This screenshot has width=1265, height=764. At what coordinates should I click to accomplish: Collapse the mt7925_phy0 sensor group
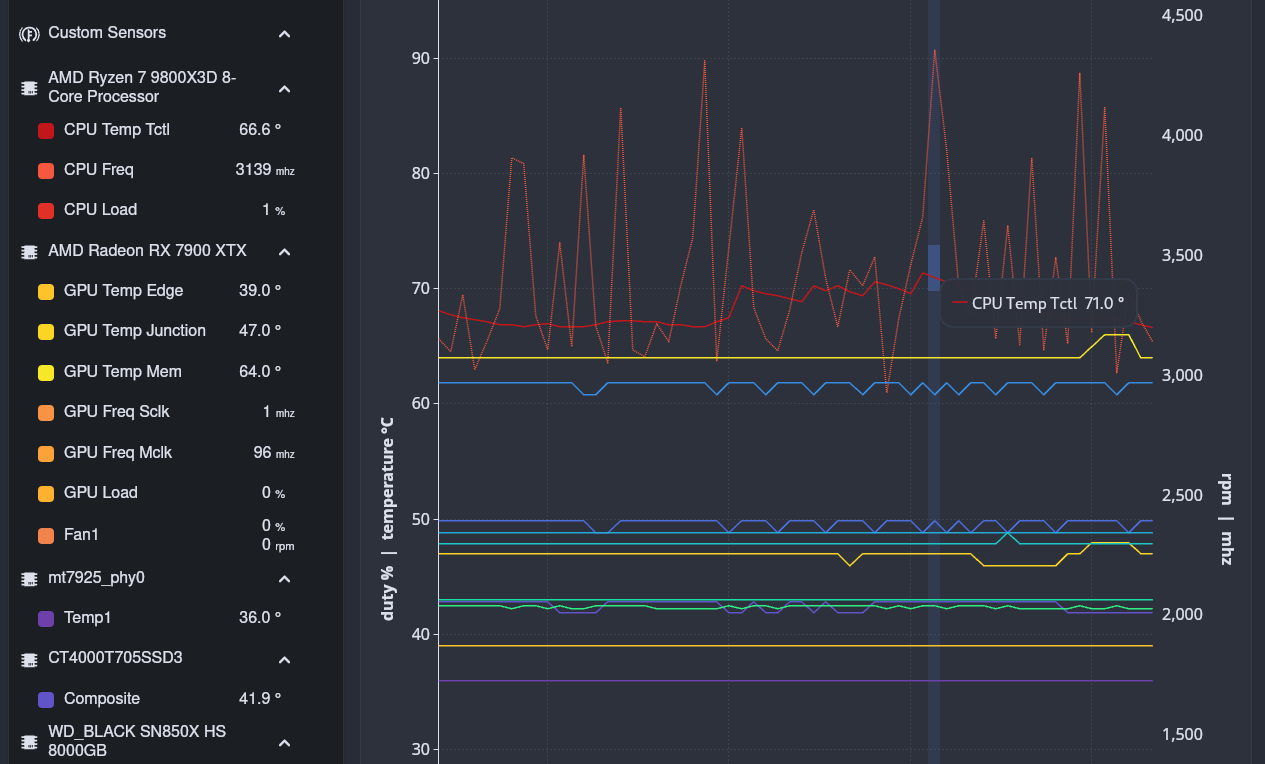(284, 579)
